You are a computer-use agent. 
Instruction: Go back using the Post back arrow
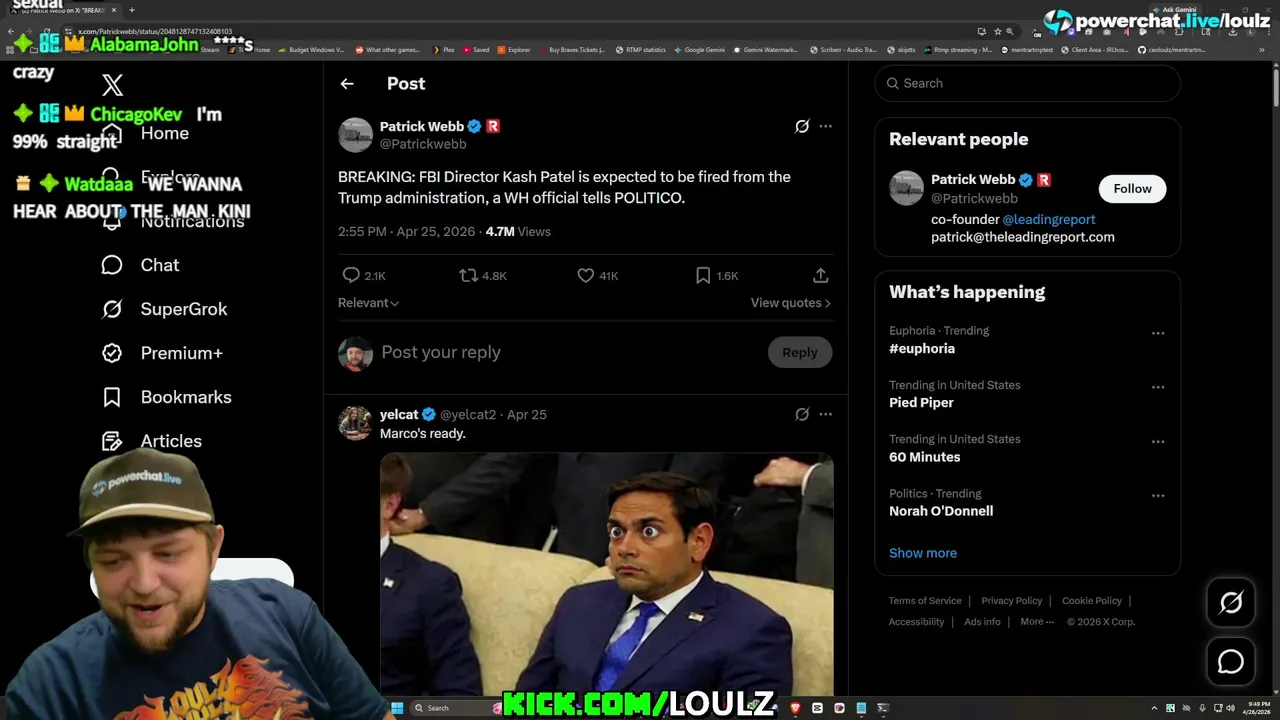347,84
